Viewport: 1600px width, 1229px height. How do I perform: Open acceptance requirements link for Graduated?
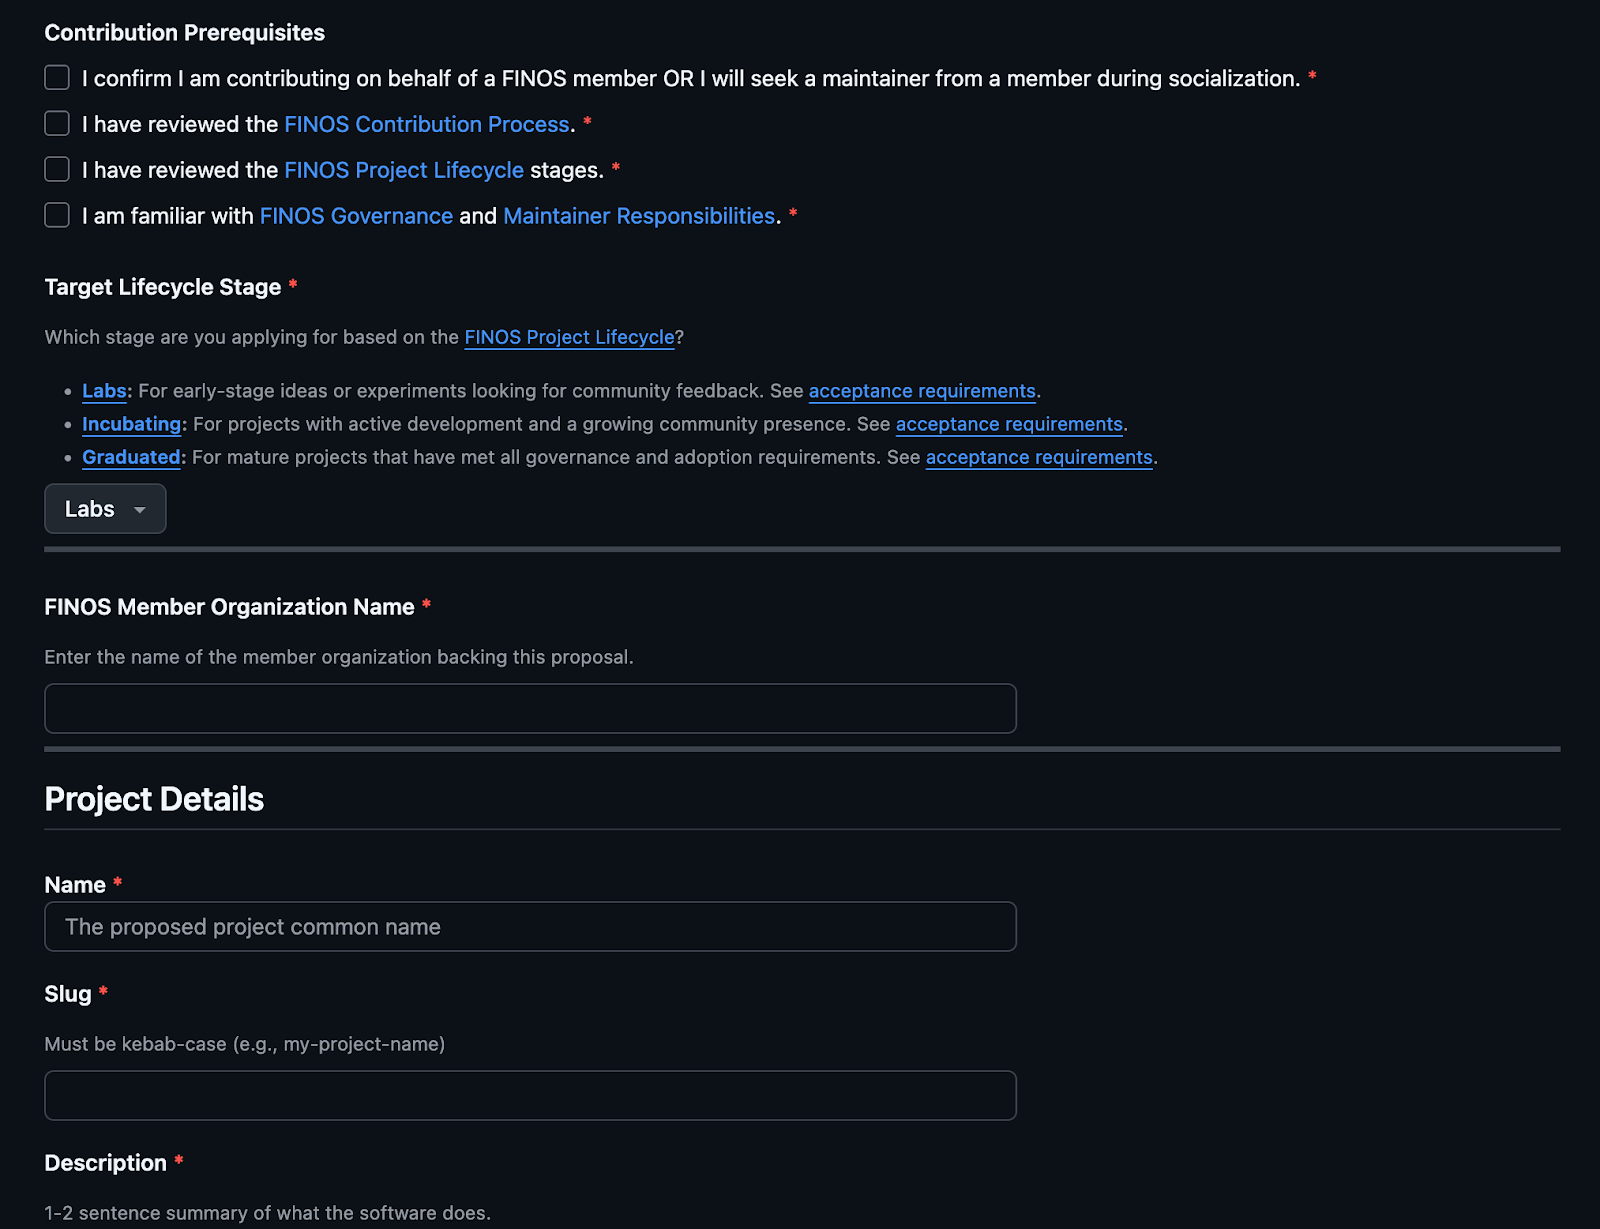click(x=1039, y=457)
